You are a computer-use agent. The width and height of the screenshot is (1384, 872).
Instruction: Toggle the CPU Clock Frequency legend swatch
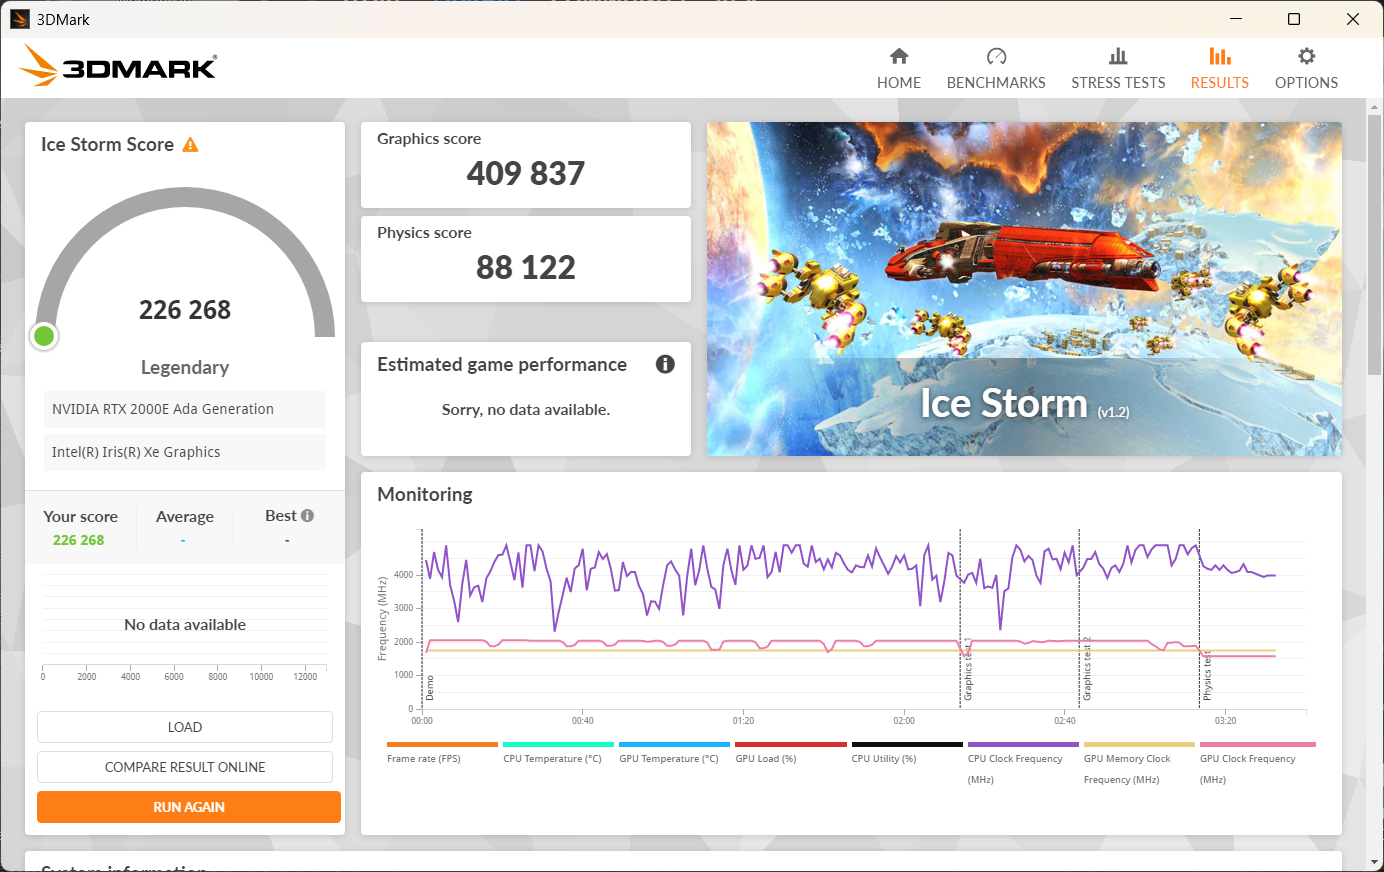click(x=1023, y=745)
